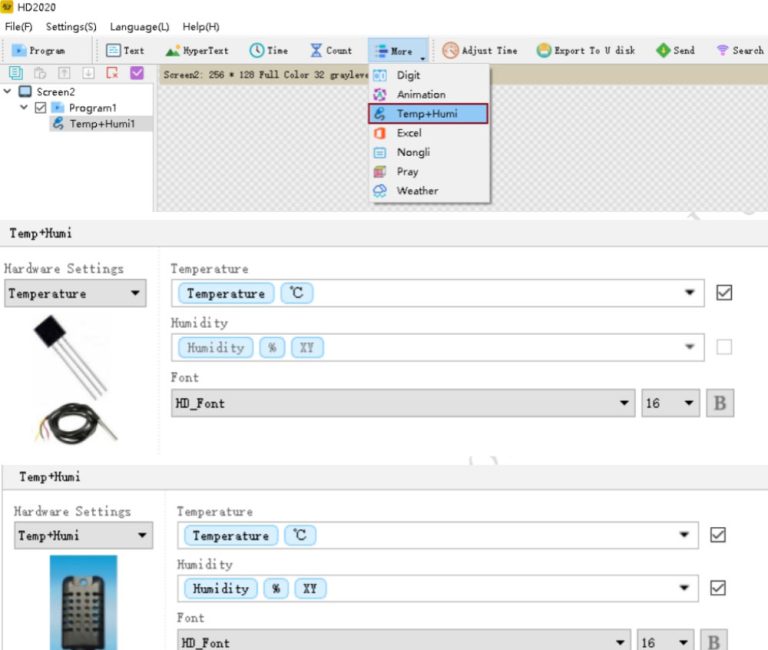
Task: Click Export To U disk
Action: (544, 51)
